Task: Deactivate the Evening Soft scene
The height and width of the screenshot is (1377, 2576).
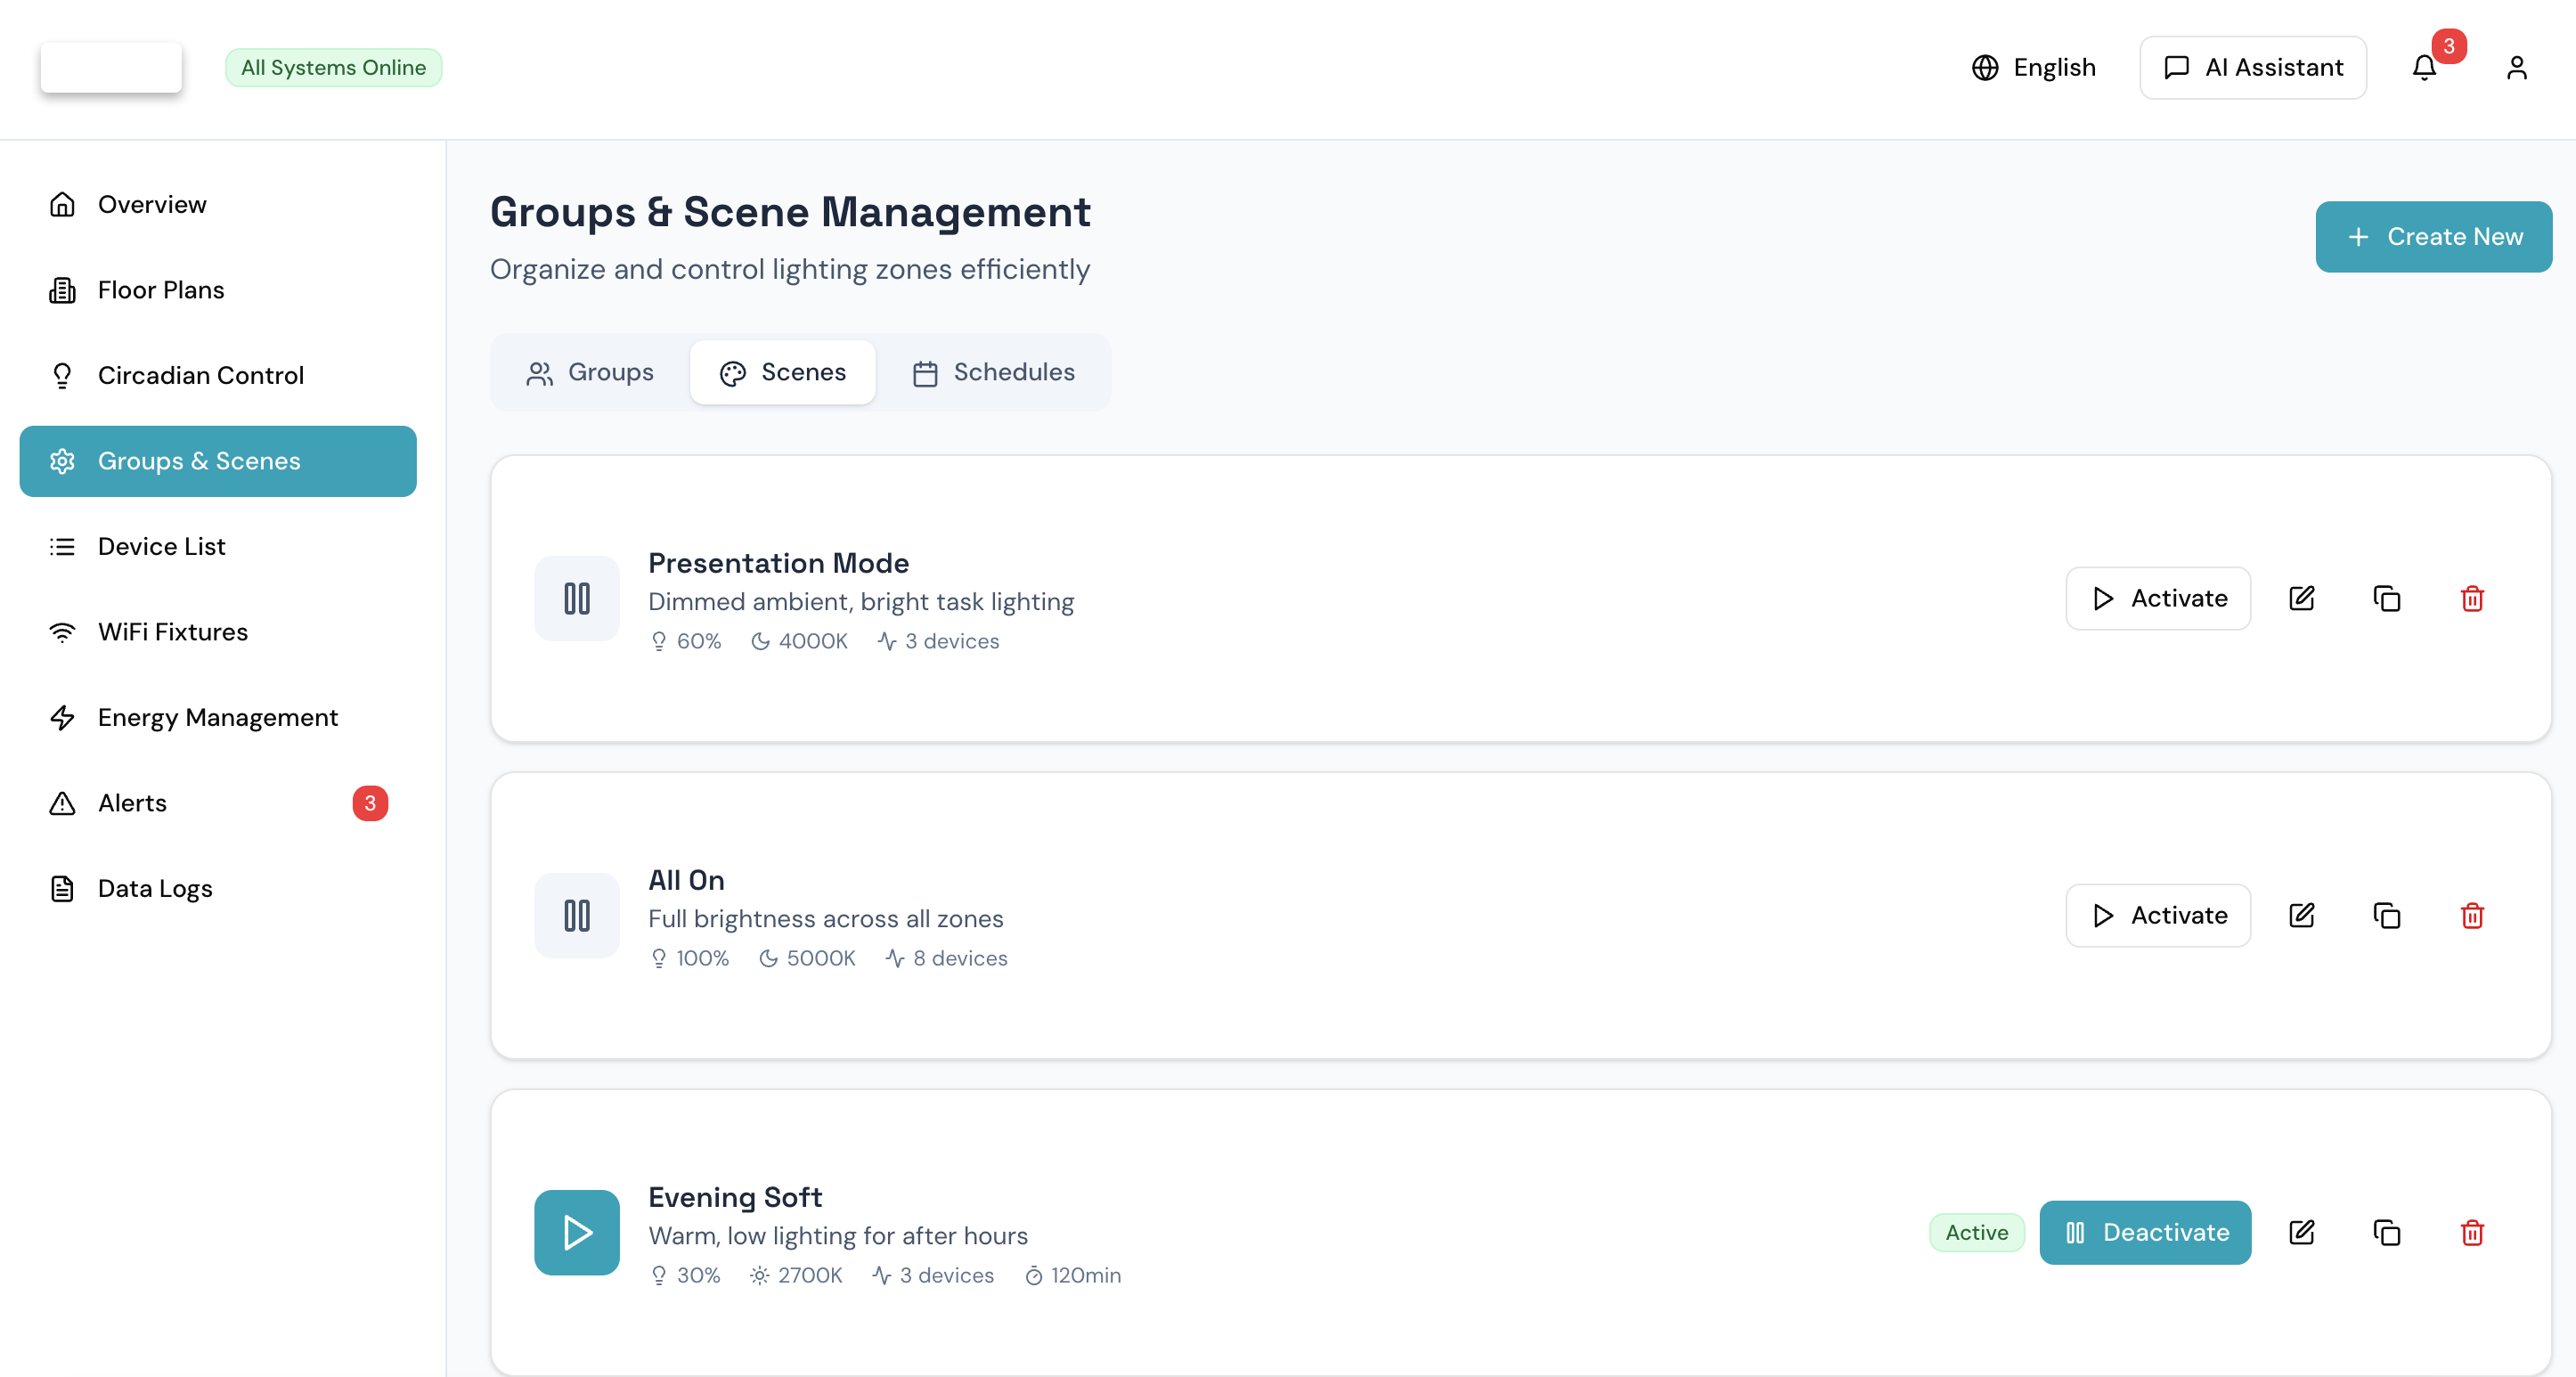Action: (x=2146, y=1232)
